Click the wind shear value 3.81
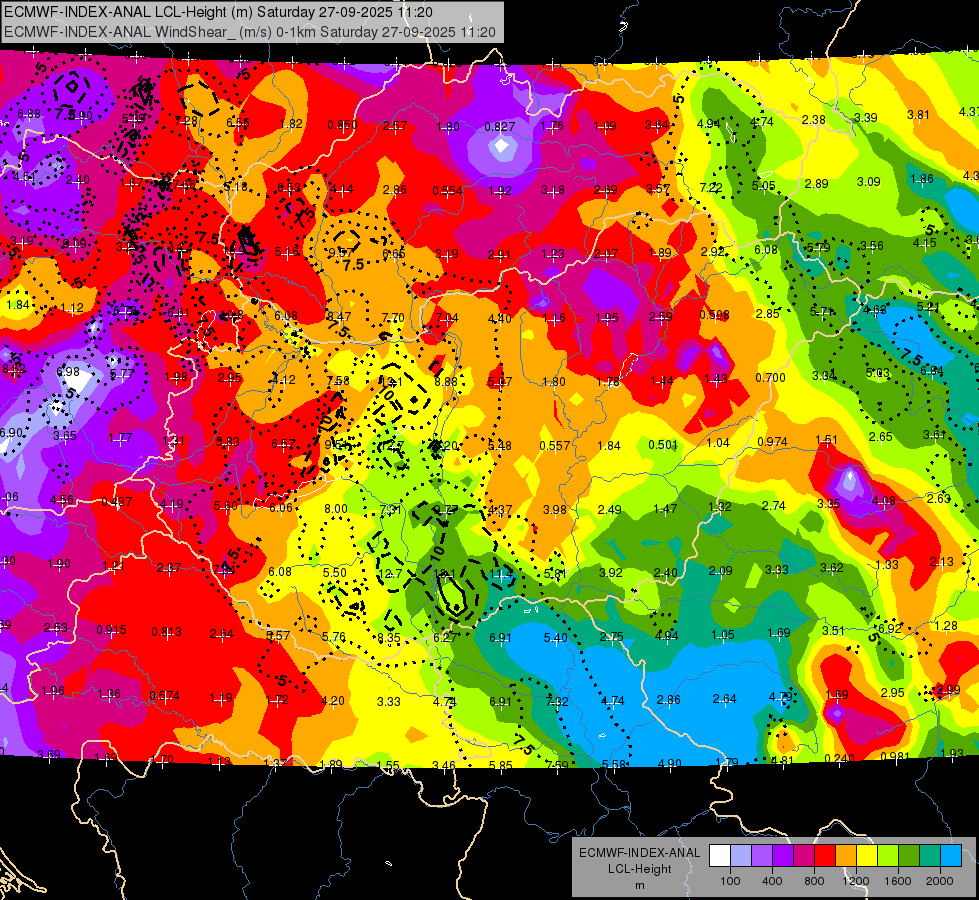This screenshot has height=900, width=979. pos(918,115)
